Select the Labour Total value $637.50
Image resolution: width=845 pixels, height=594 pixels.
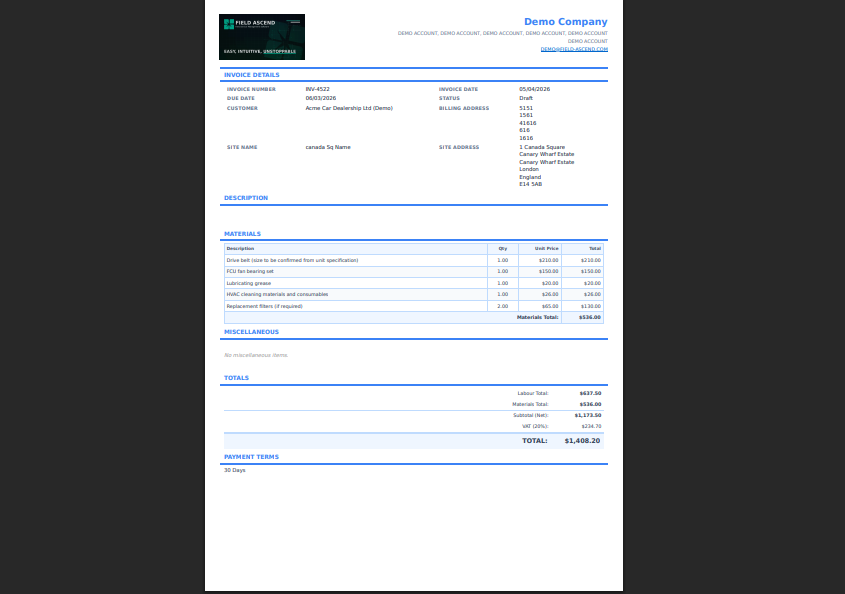coord(591,393)
